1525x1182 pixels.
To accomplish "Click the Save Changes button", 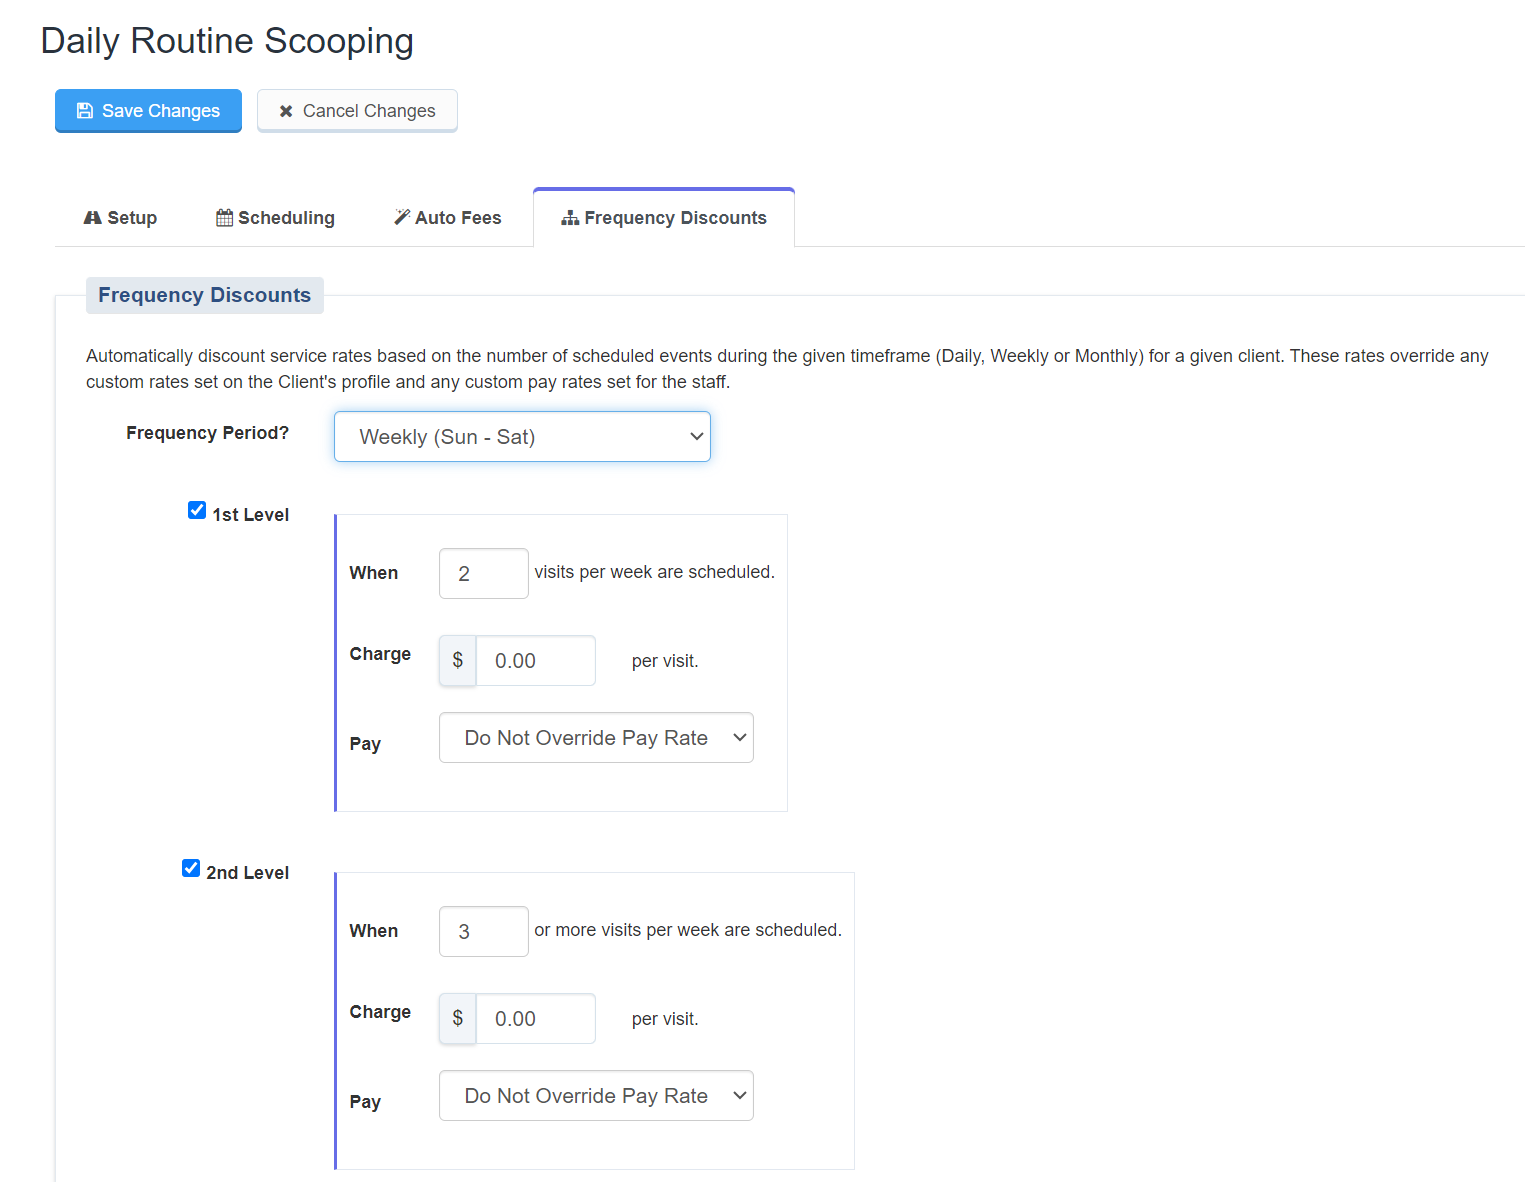I will tap(148, 110).
